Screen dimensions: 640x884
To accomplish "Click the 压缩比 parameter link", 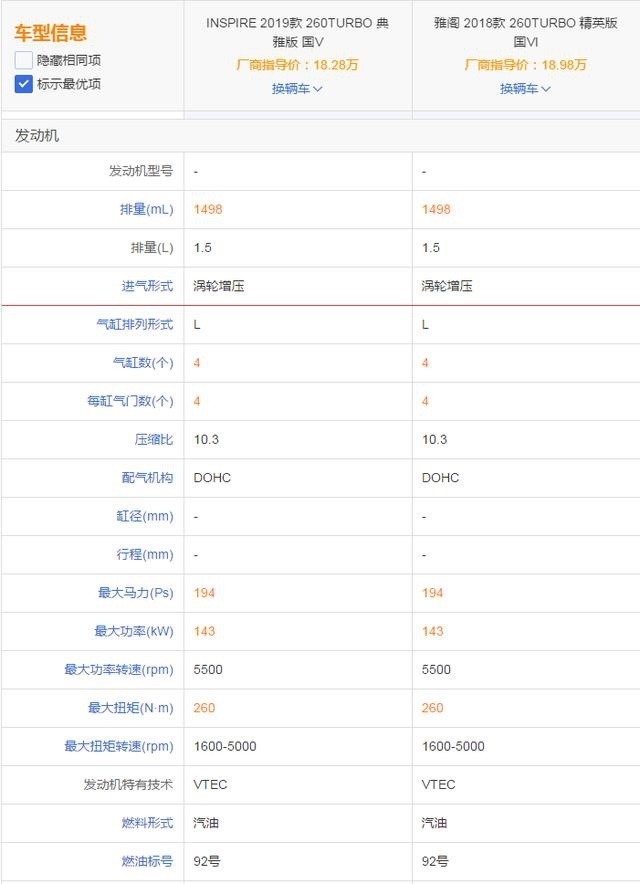I will [153, 439].
